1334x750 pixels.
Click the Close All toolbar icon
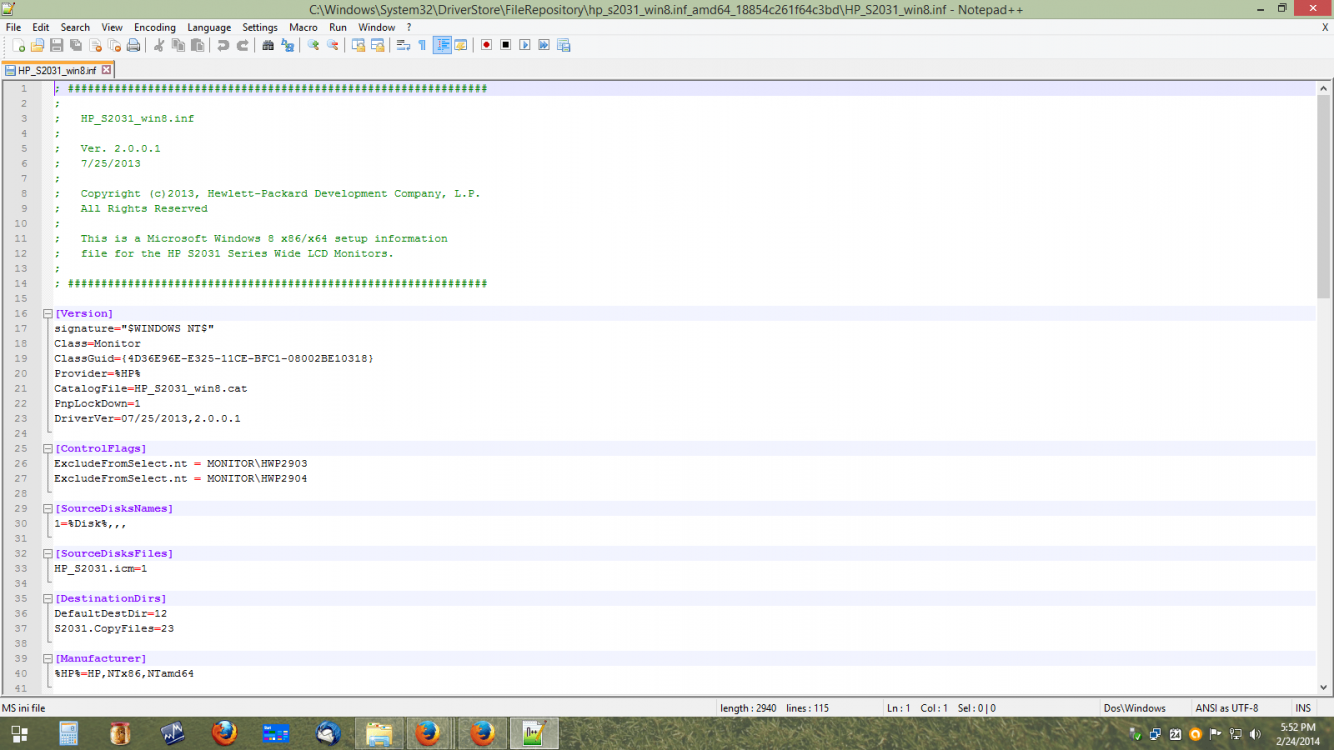coord(114,46)
